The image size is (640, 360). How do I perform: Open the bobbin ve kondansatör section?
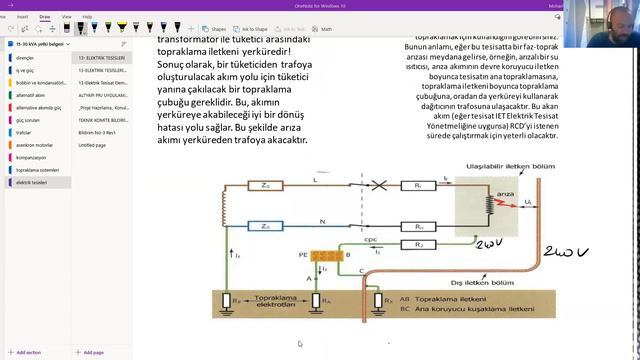[39, 83]
